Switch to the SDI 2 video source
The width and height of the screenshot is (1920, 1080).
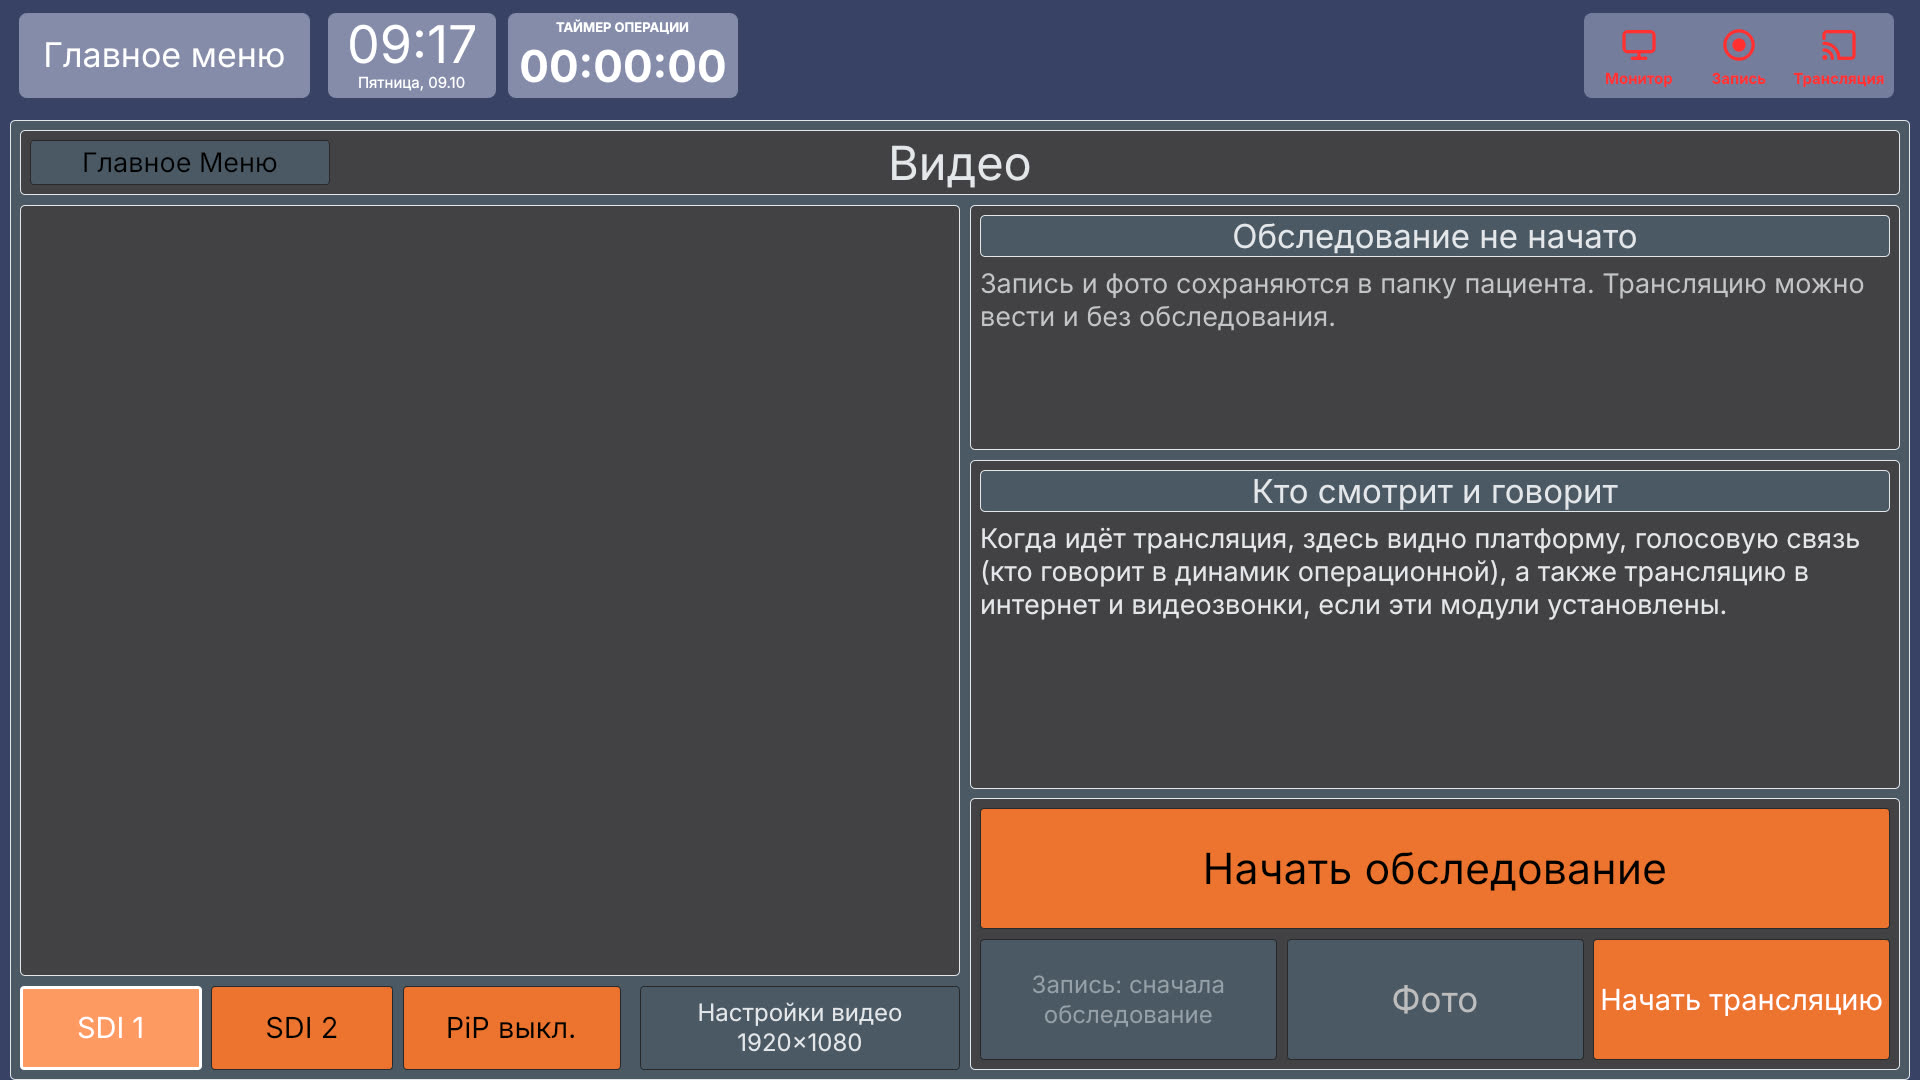[x=301, y=1027]
